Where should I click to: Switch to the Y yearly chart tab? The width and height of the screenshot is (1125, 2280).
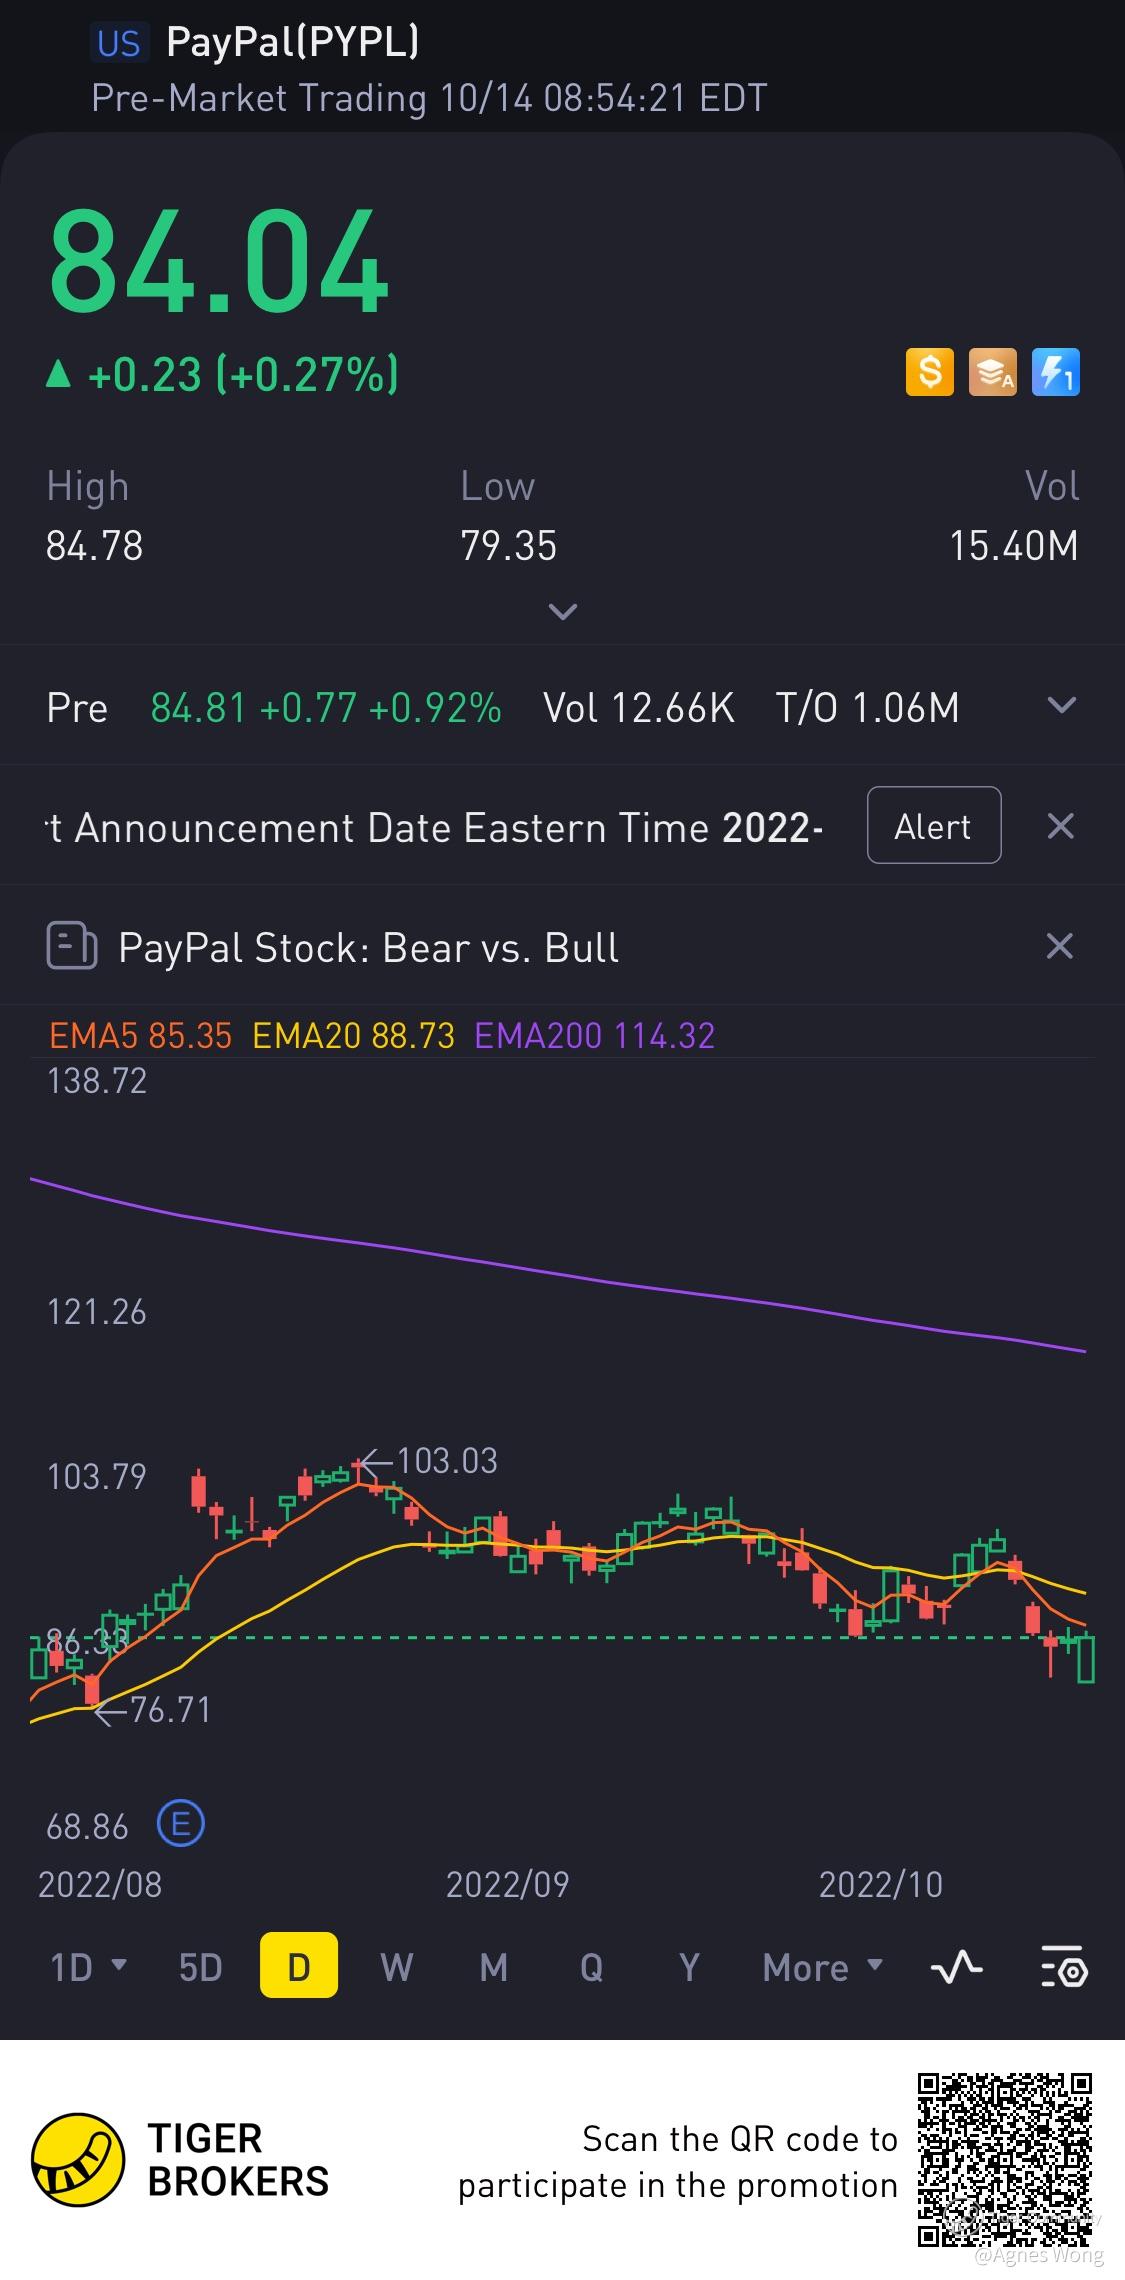[689, 1967]
